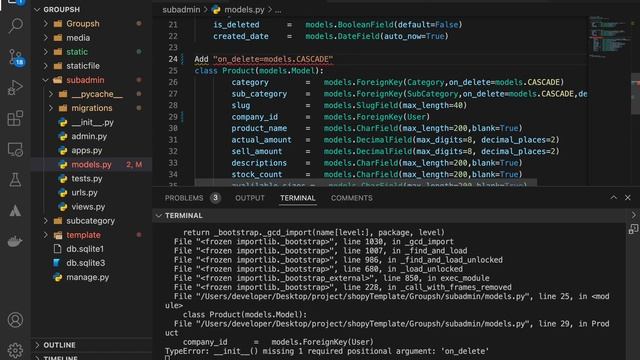640x360 pixels.
Task: Click 'class Product' on line 25
Action: point(224,71)
